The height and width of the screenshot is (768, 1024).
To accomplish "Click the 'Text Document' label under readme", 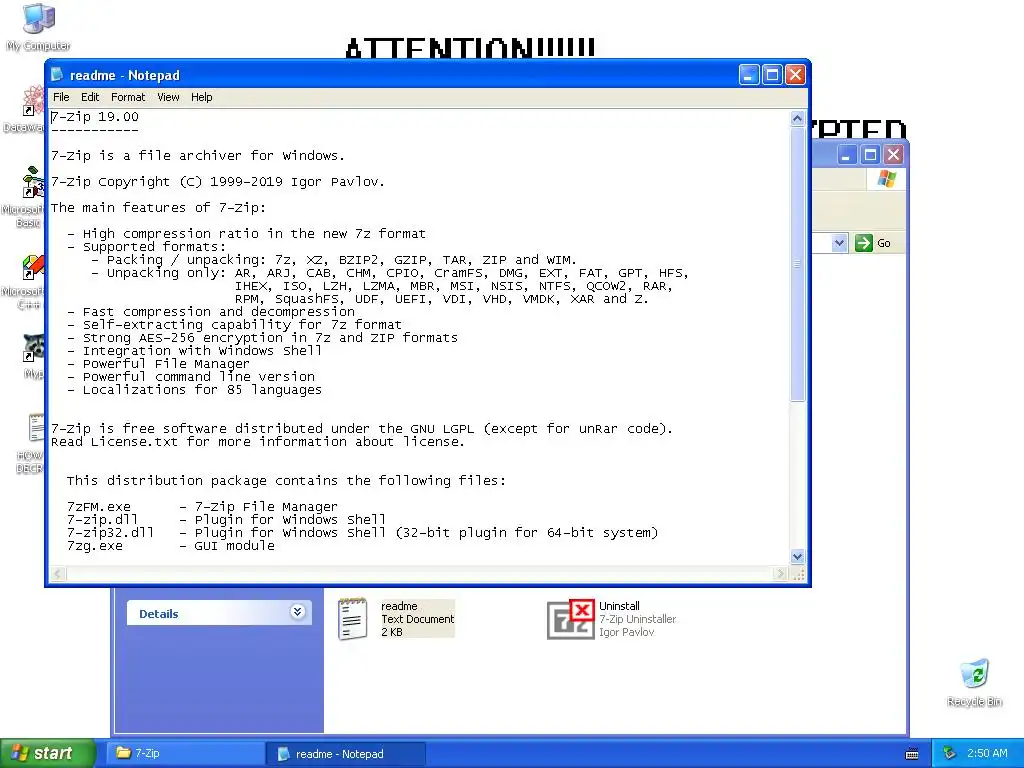I will click(417, 619).
